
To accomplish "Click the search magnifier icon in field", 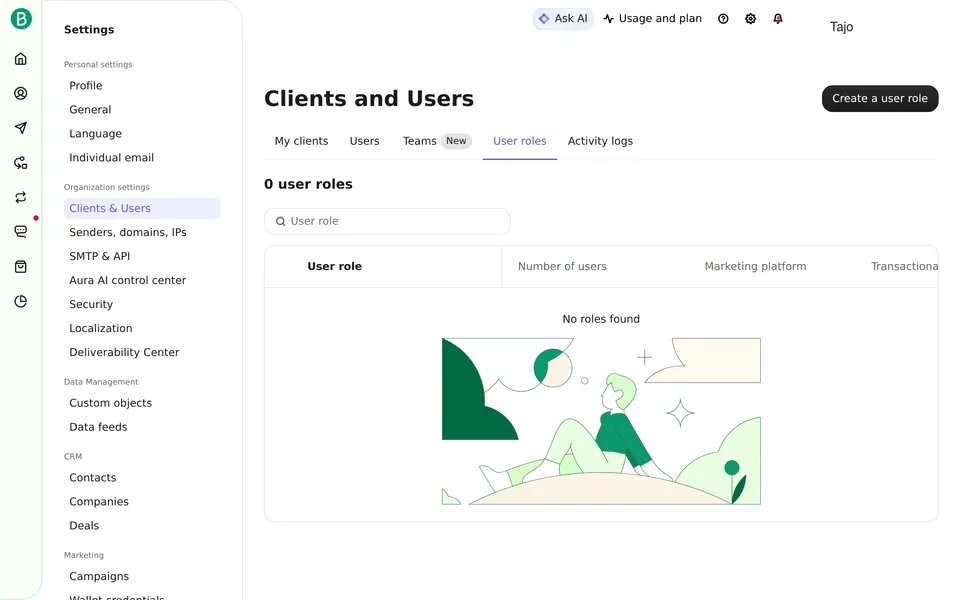I will [x=280, y=221].
